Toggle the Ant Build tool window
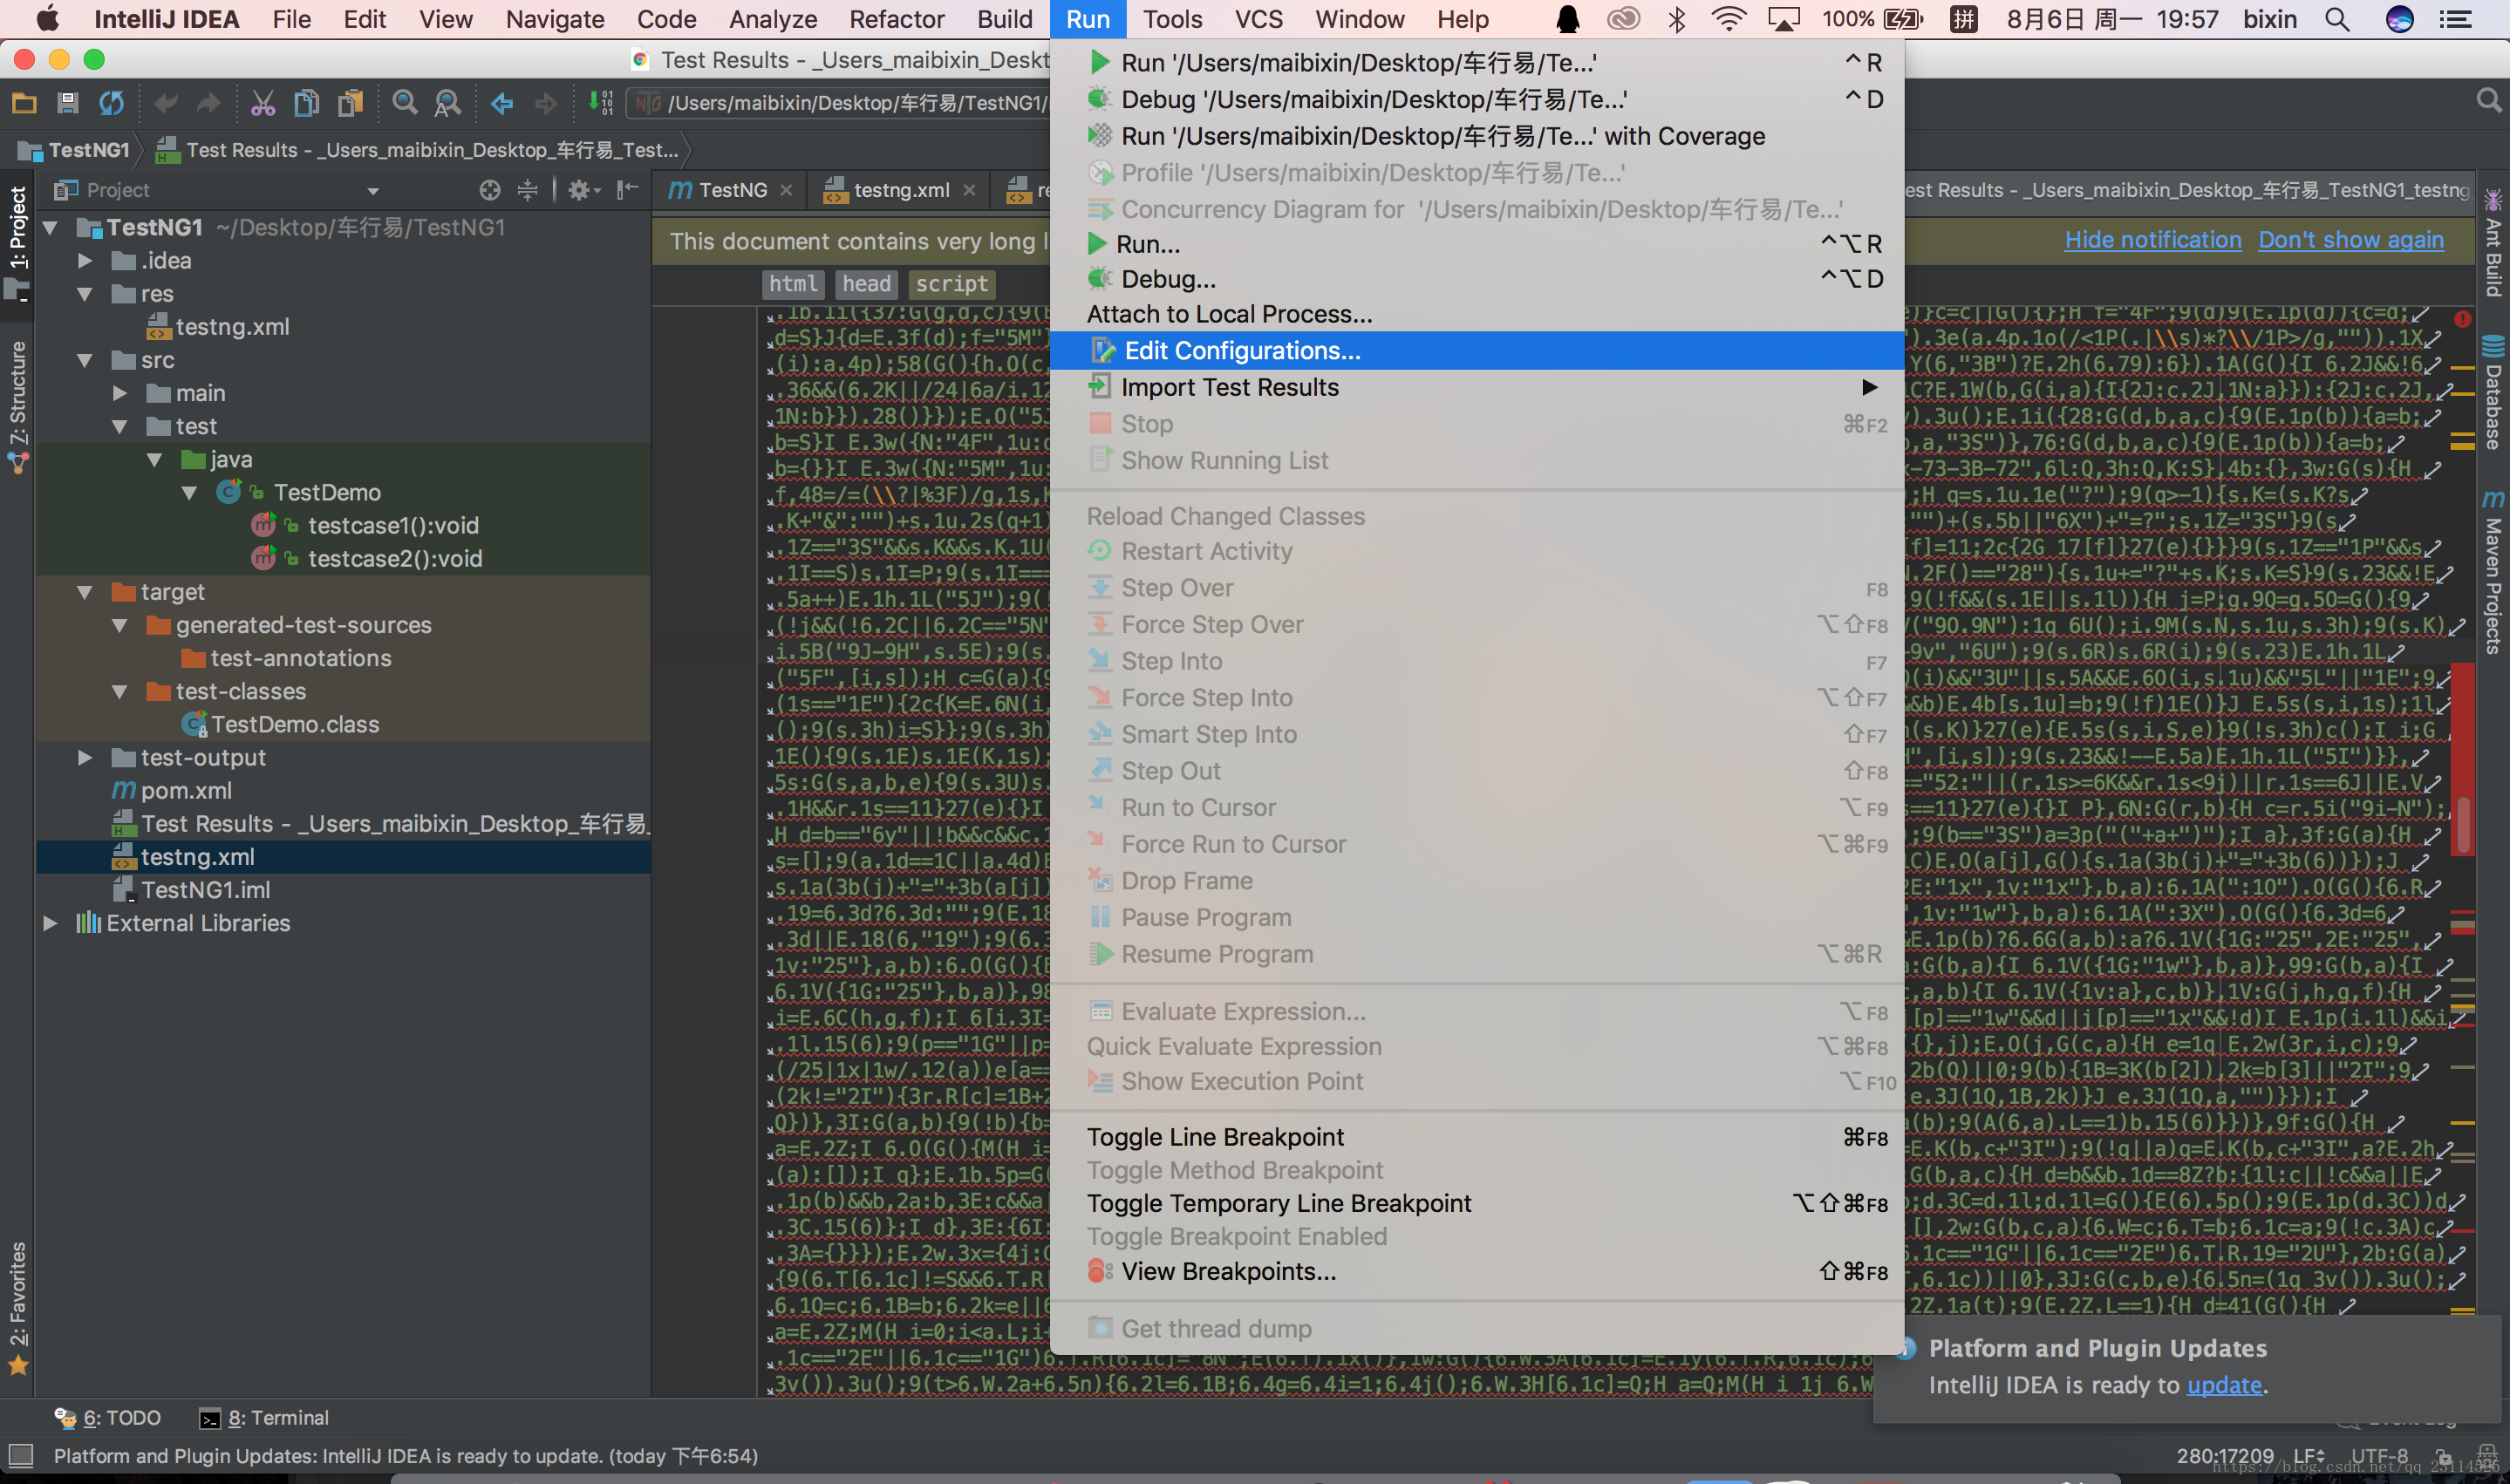 point(2492,243)
